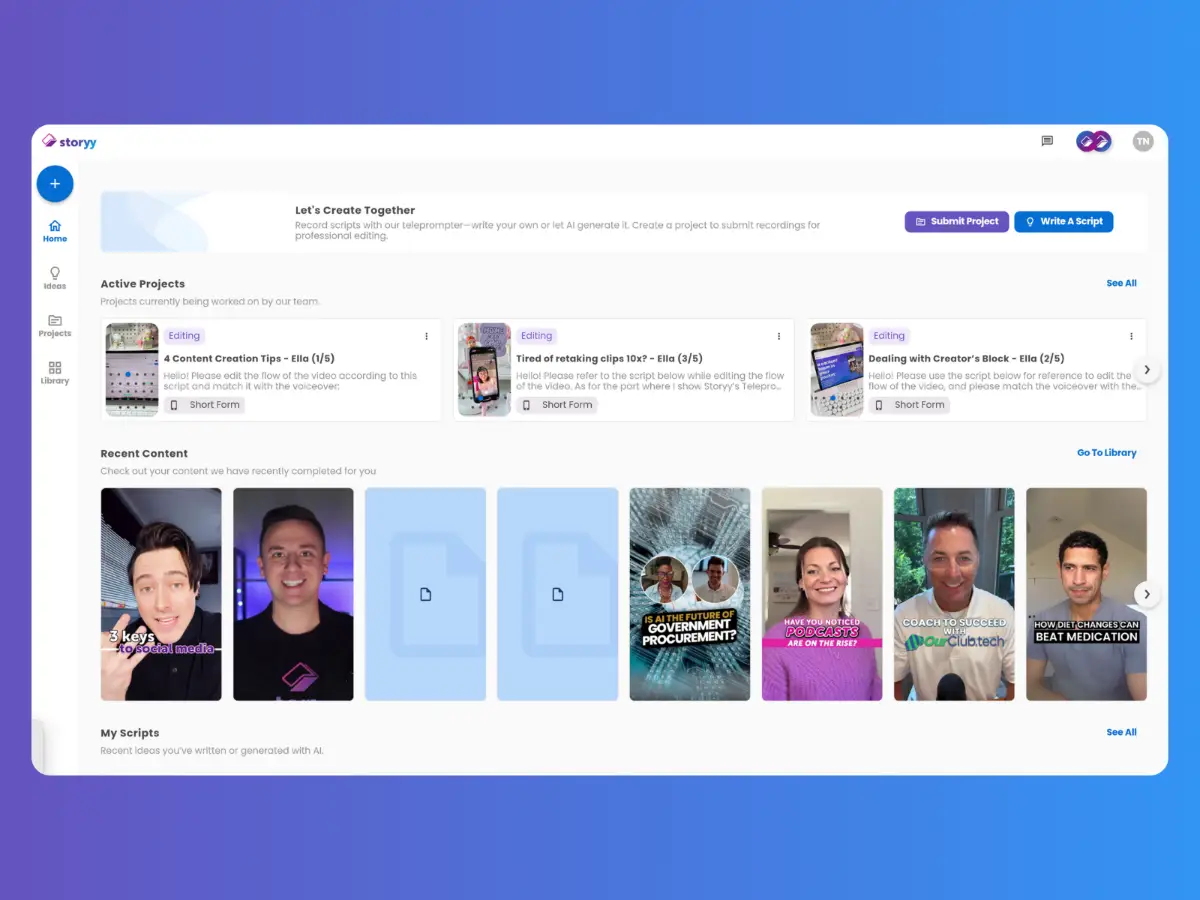
Task: Click the Storyy logo
Action: point(70,142)
